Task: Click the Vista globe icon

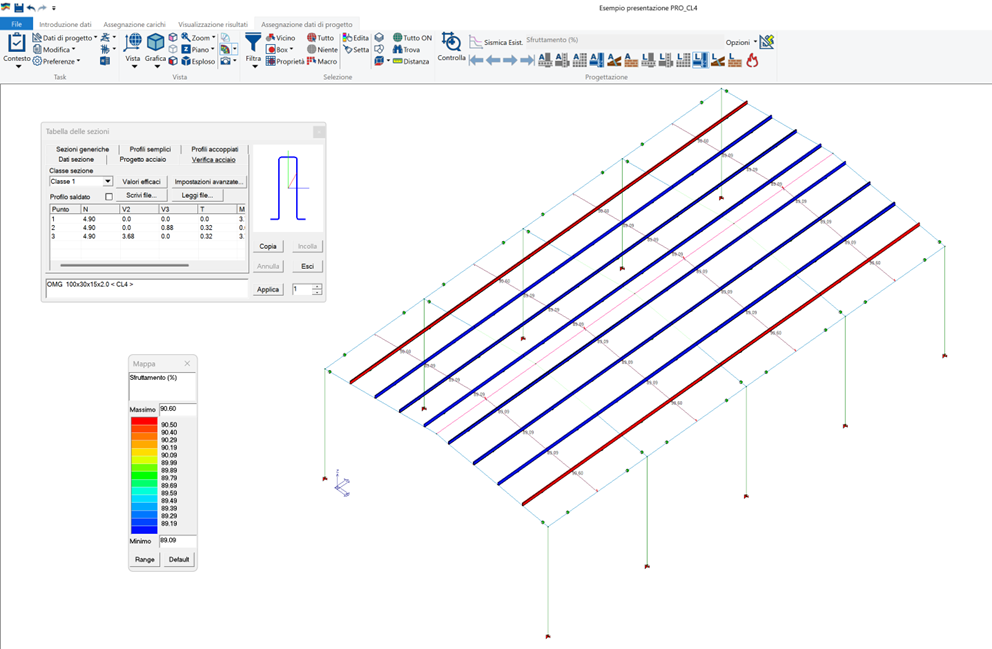Action: 132,42
